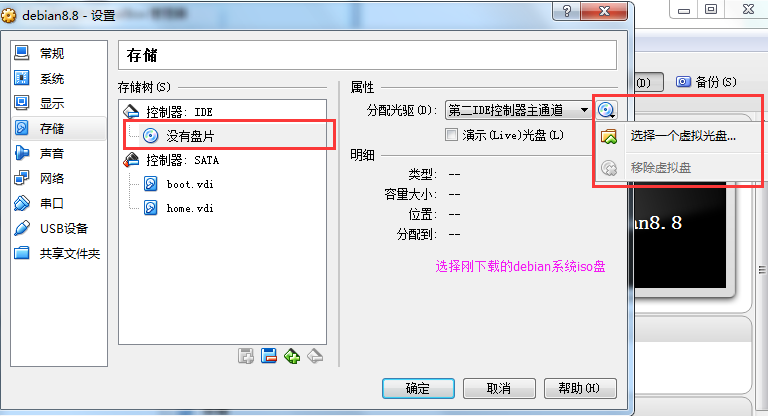Viewport: 768px width, 416px height.
Task: Click the green add attachment icon
Action: tap(292, 356)
